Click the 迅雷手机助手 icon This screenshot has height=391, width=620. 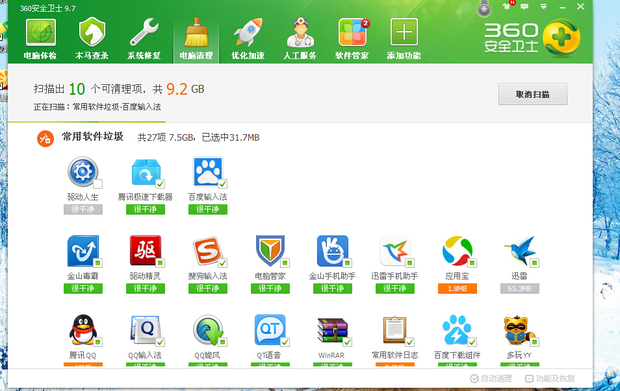click(x=395, y=251)
